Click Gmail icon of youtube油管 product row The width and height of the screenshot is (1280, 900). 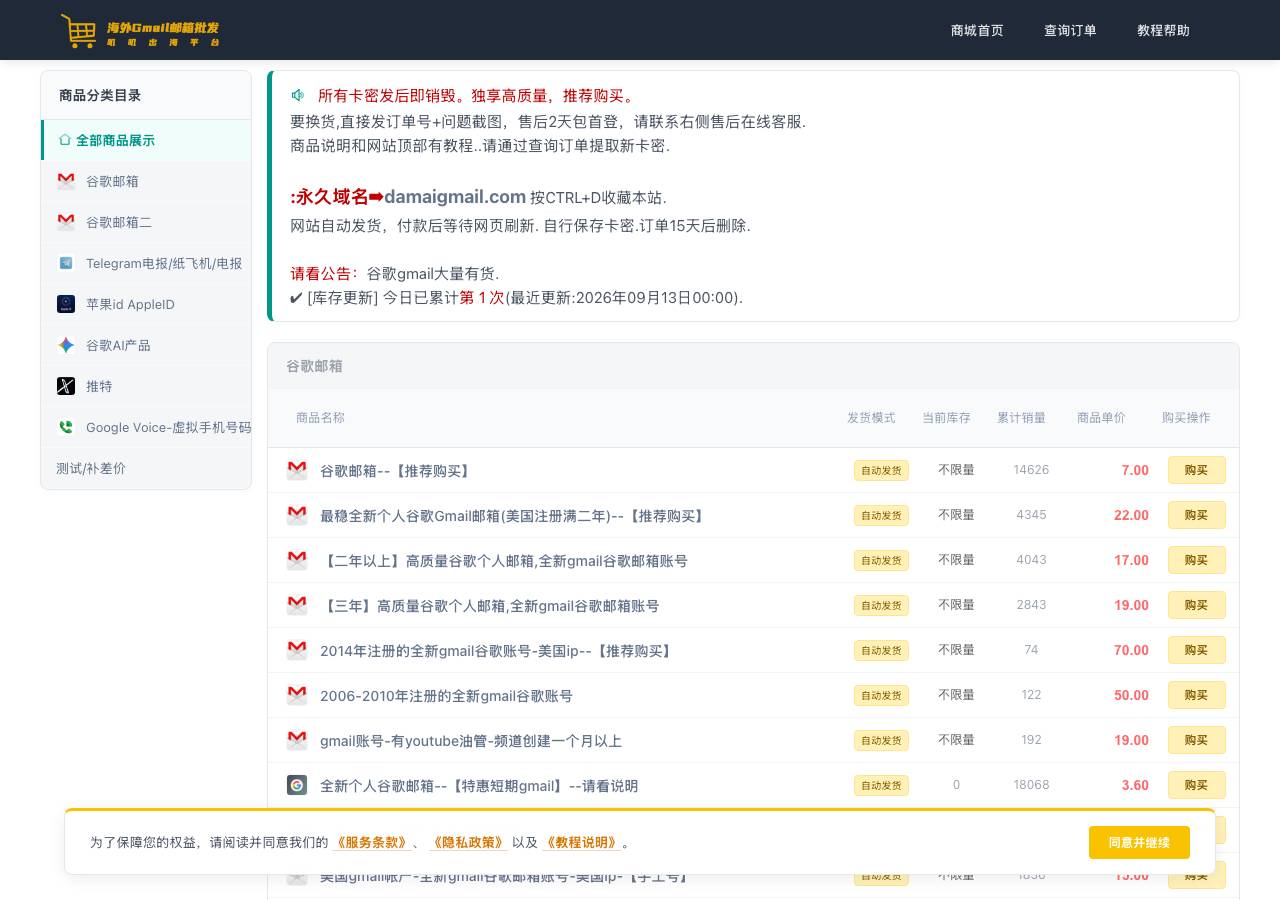coord(297,740)
